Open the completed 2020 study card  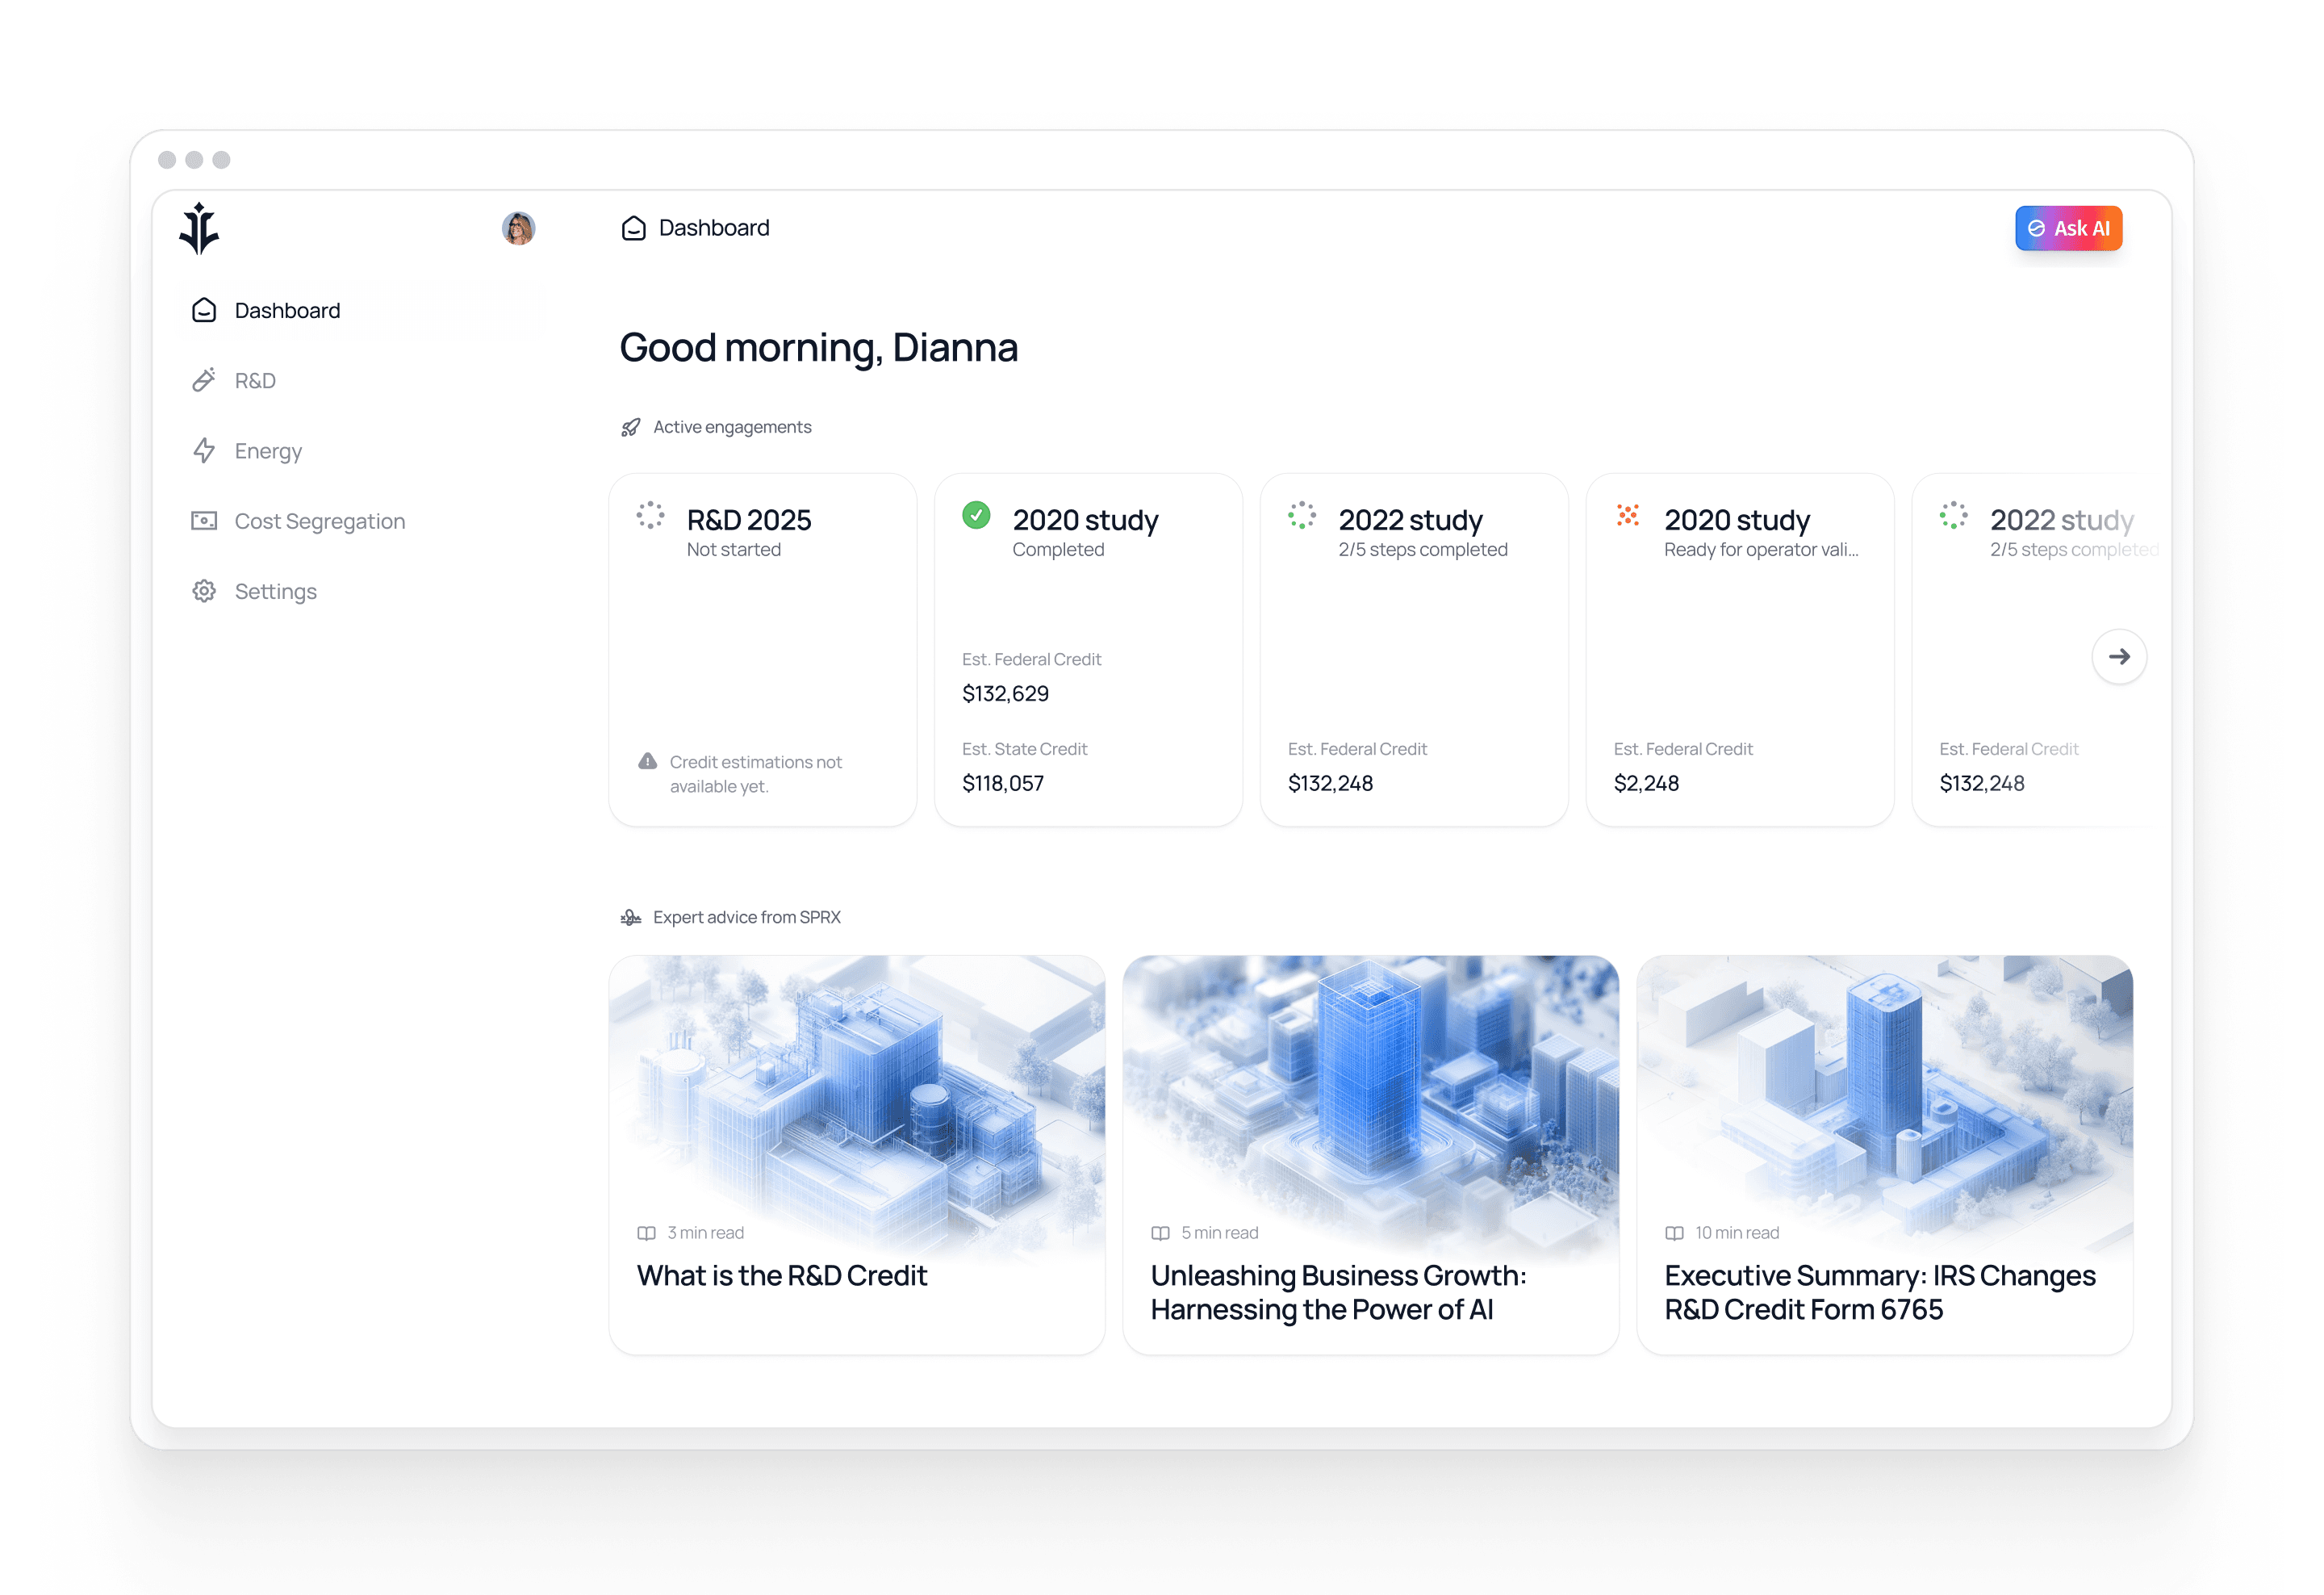(x=1088, y=620)
